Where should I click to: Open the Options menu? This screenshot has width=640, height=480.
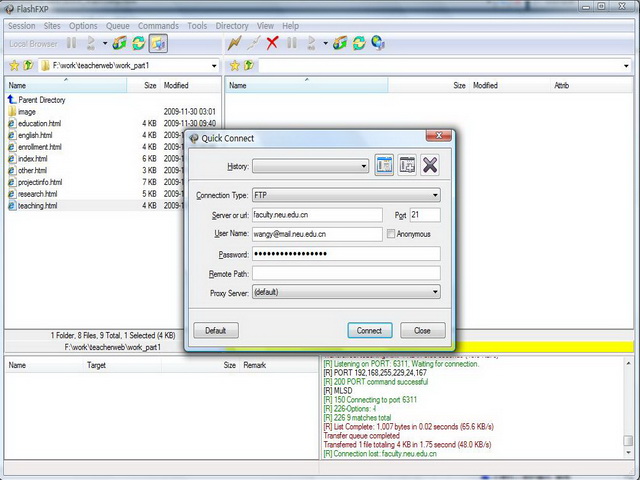tap(83, 26)
